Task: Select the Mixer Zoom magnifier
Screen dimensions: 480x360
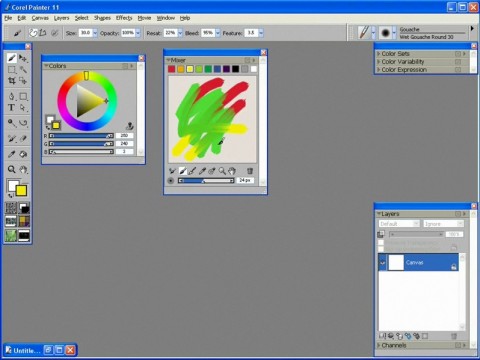Action: 222,171
